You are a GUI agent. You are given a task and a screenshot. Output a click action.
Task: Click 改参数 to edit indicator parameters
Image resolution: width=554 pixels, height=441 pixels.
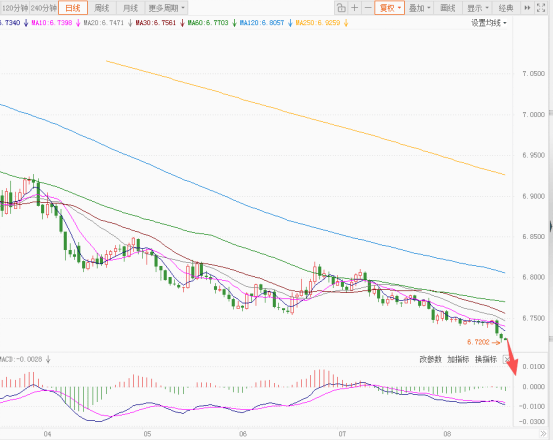pos(430,360)
